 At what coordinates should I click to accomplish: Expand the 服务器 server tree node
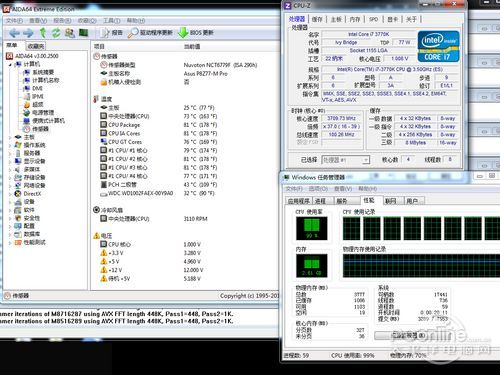click(x=10, y=153)
